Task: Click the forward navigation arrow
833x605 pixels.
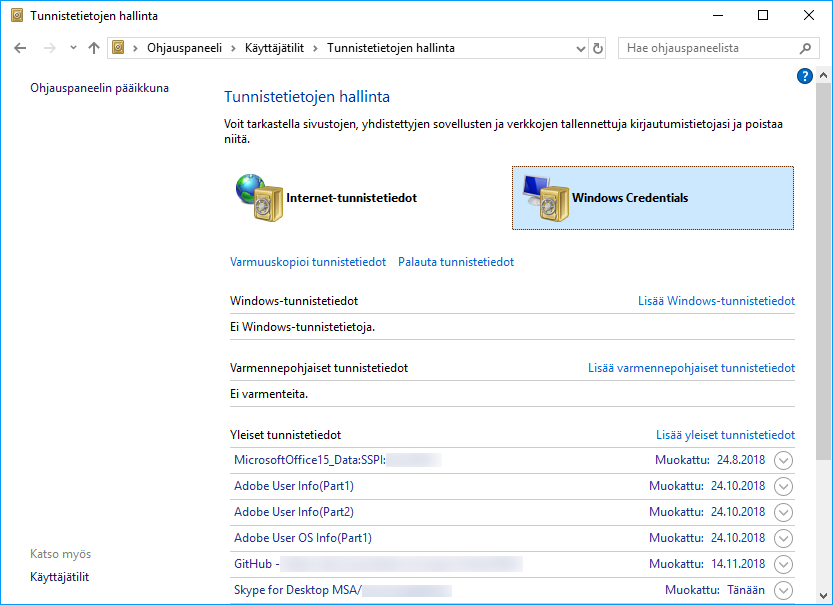Action: (x=47, y=48)
